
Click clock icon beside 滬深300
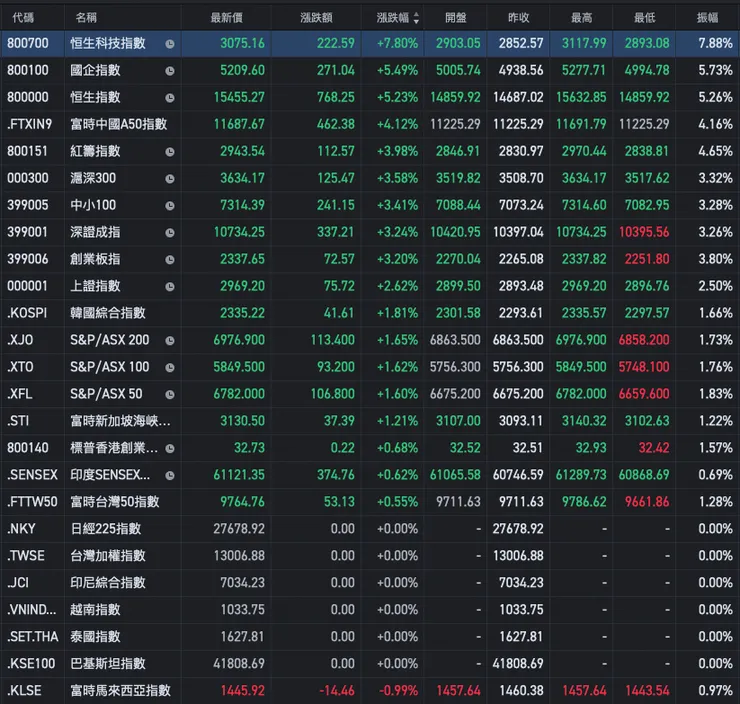coord(170,179)
